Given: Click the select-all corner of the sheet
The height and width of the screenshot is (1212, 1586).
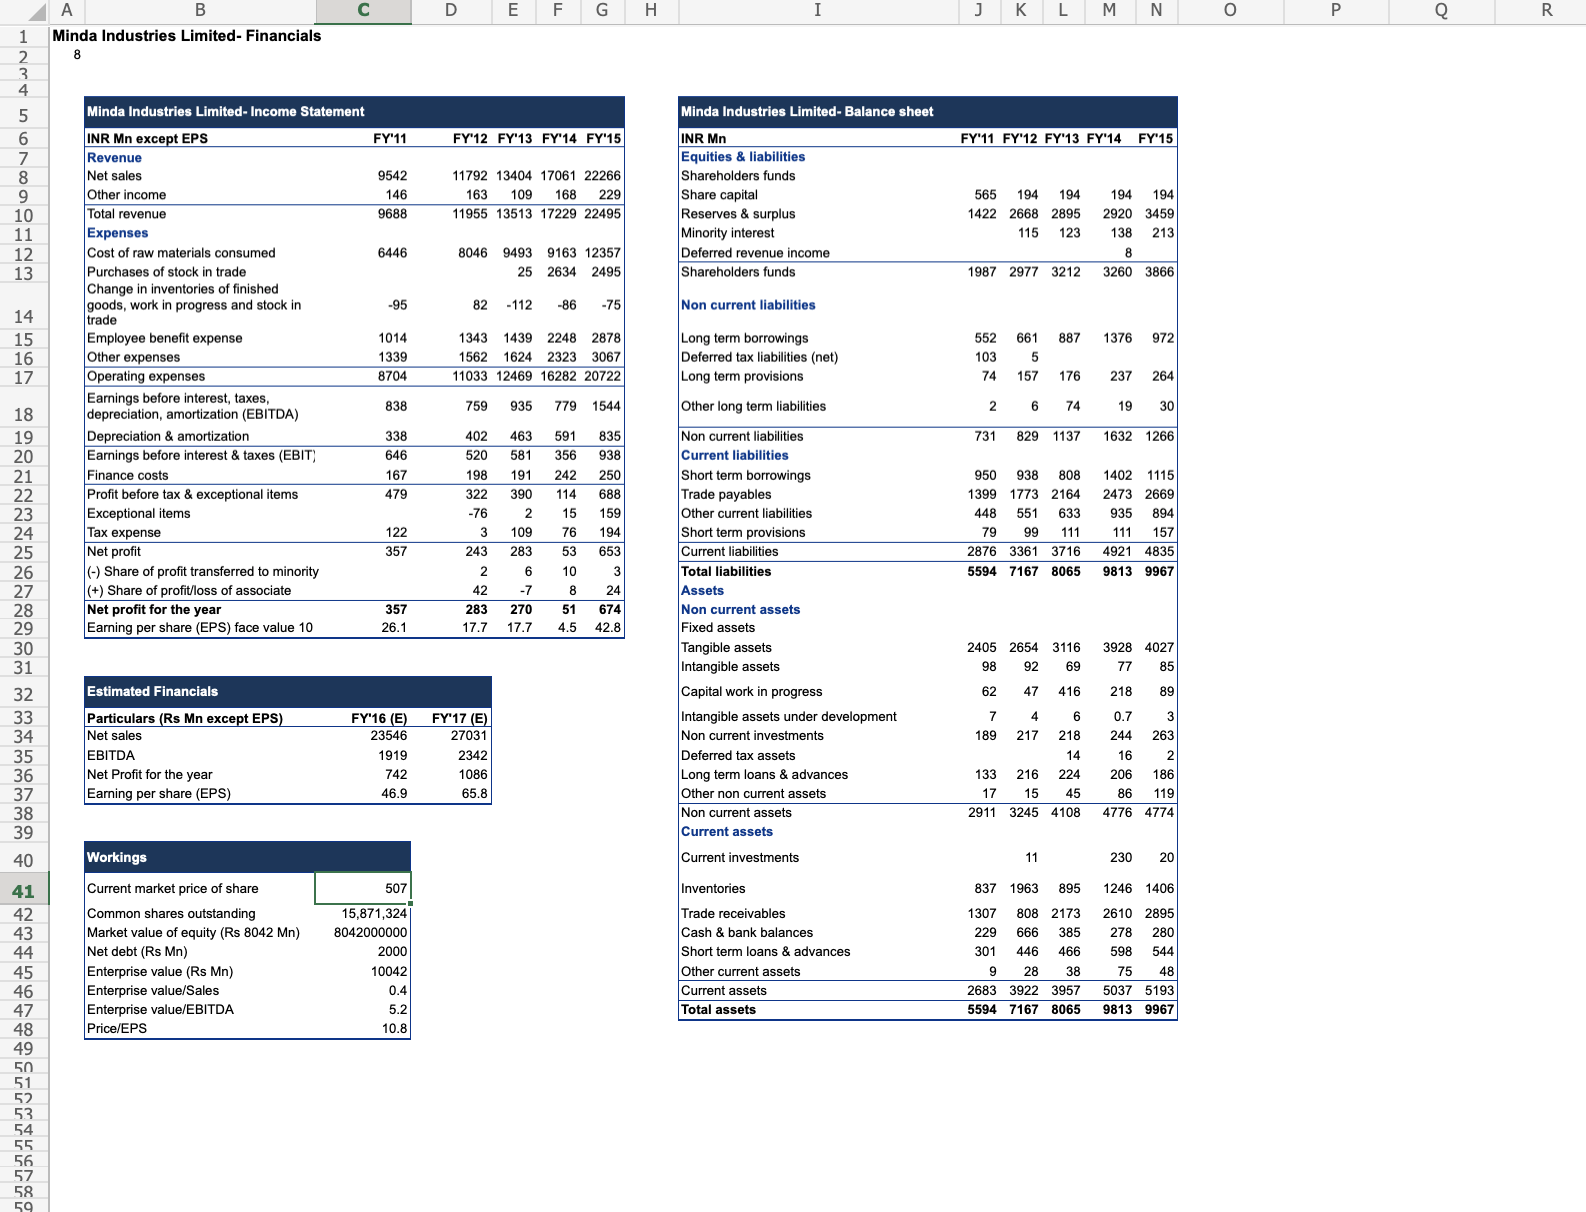Looking at the screenshot, I should click(x=24, y=11).
